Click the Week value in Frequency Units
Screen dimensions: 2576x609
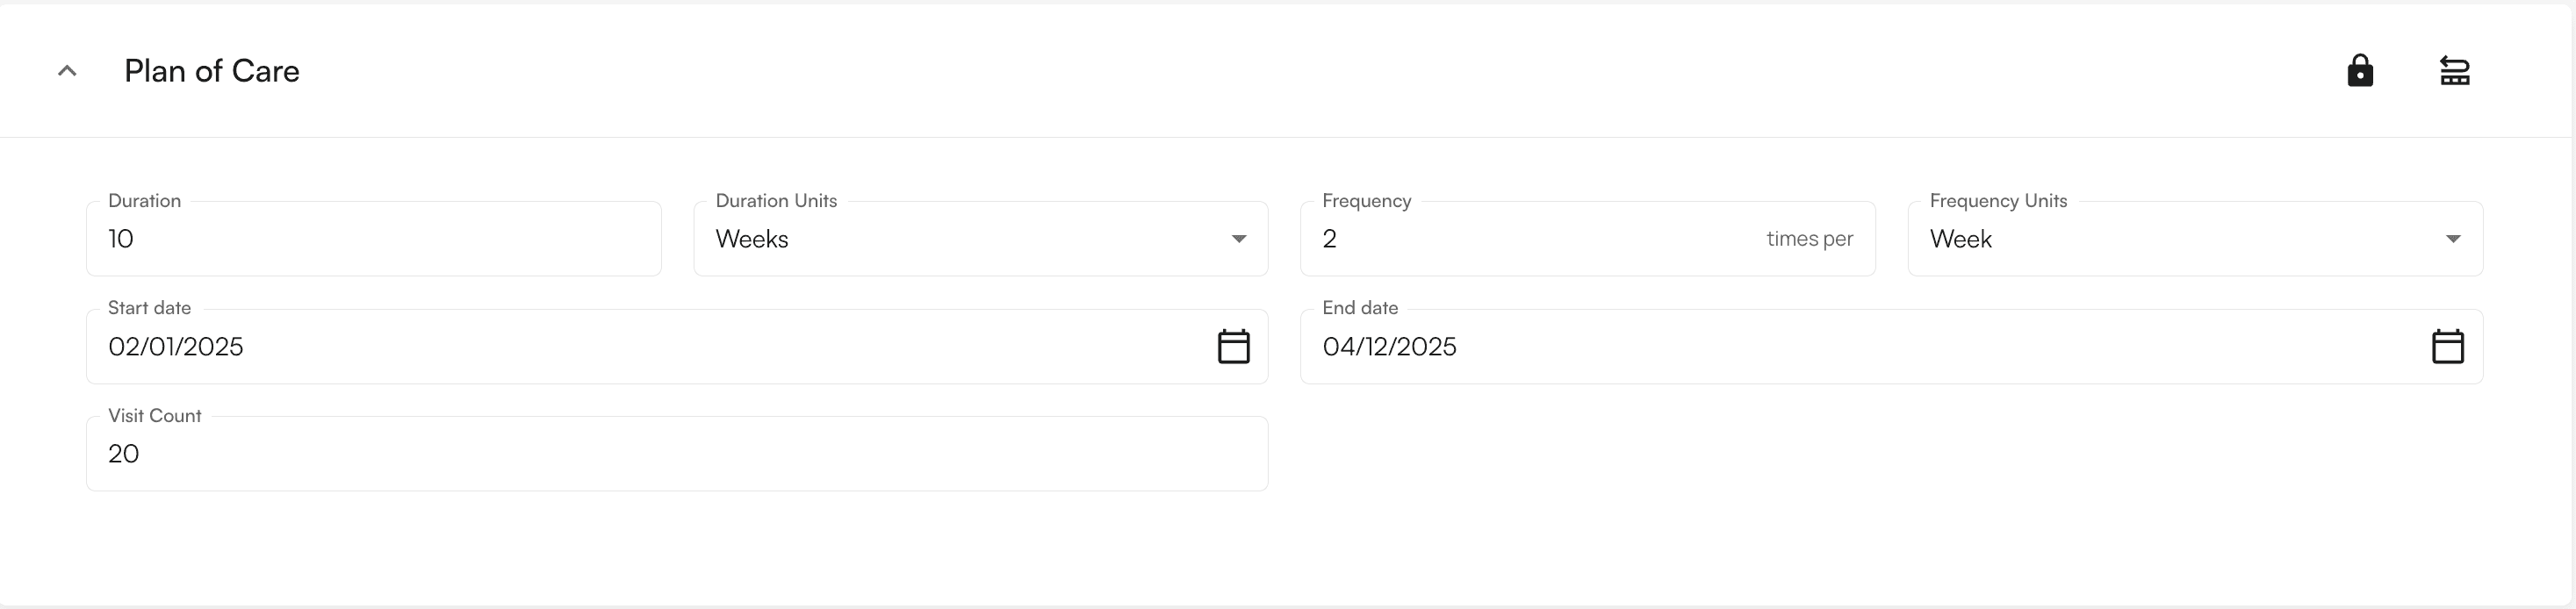[1962, 238]
